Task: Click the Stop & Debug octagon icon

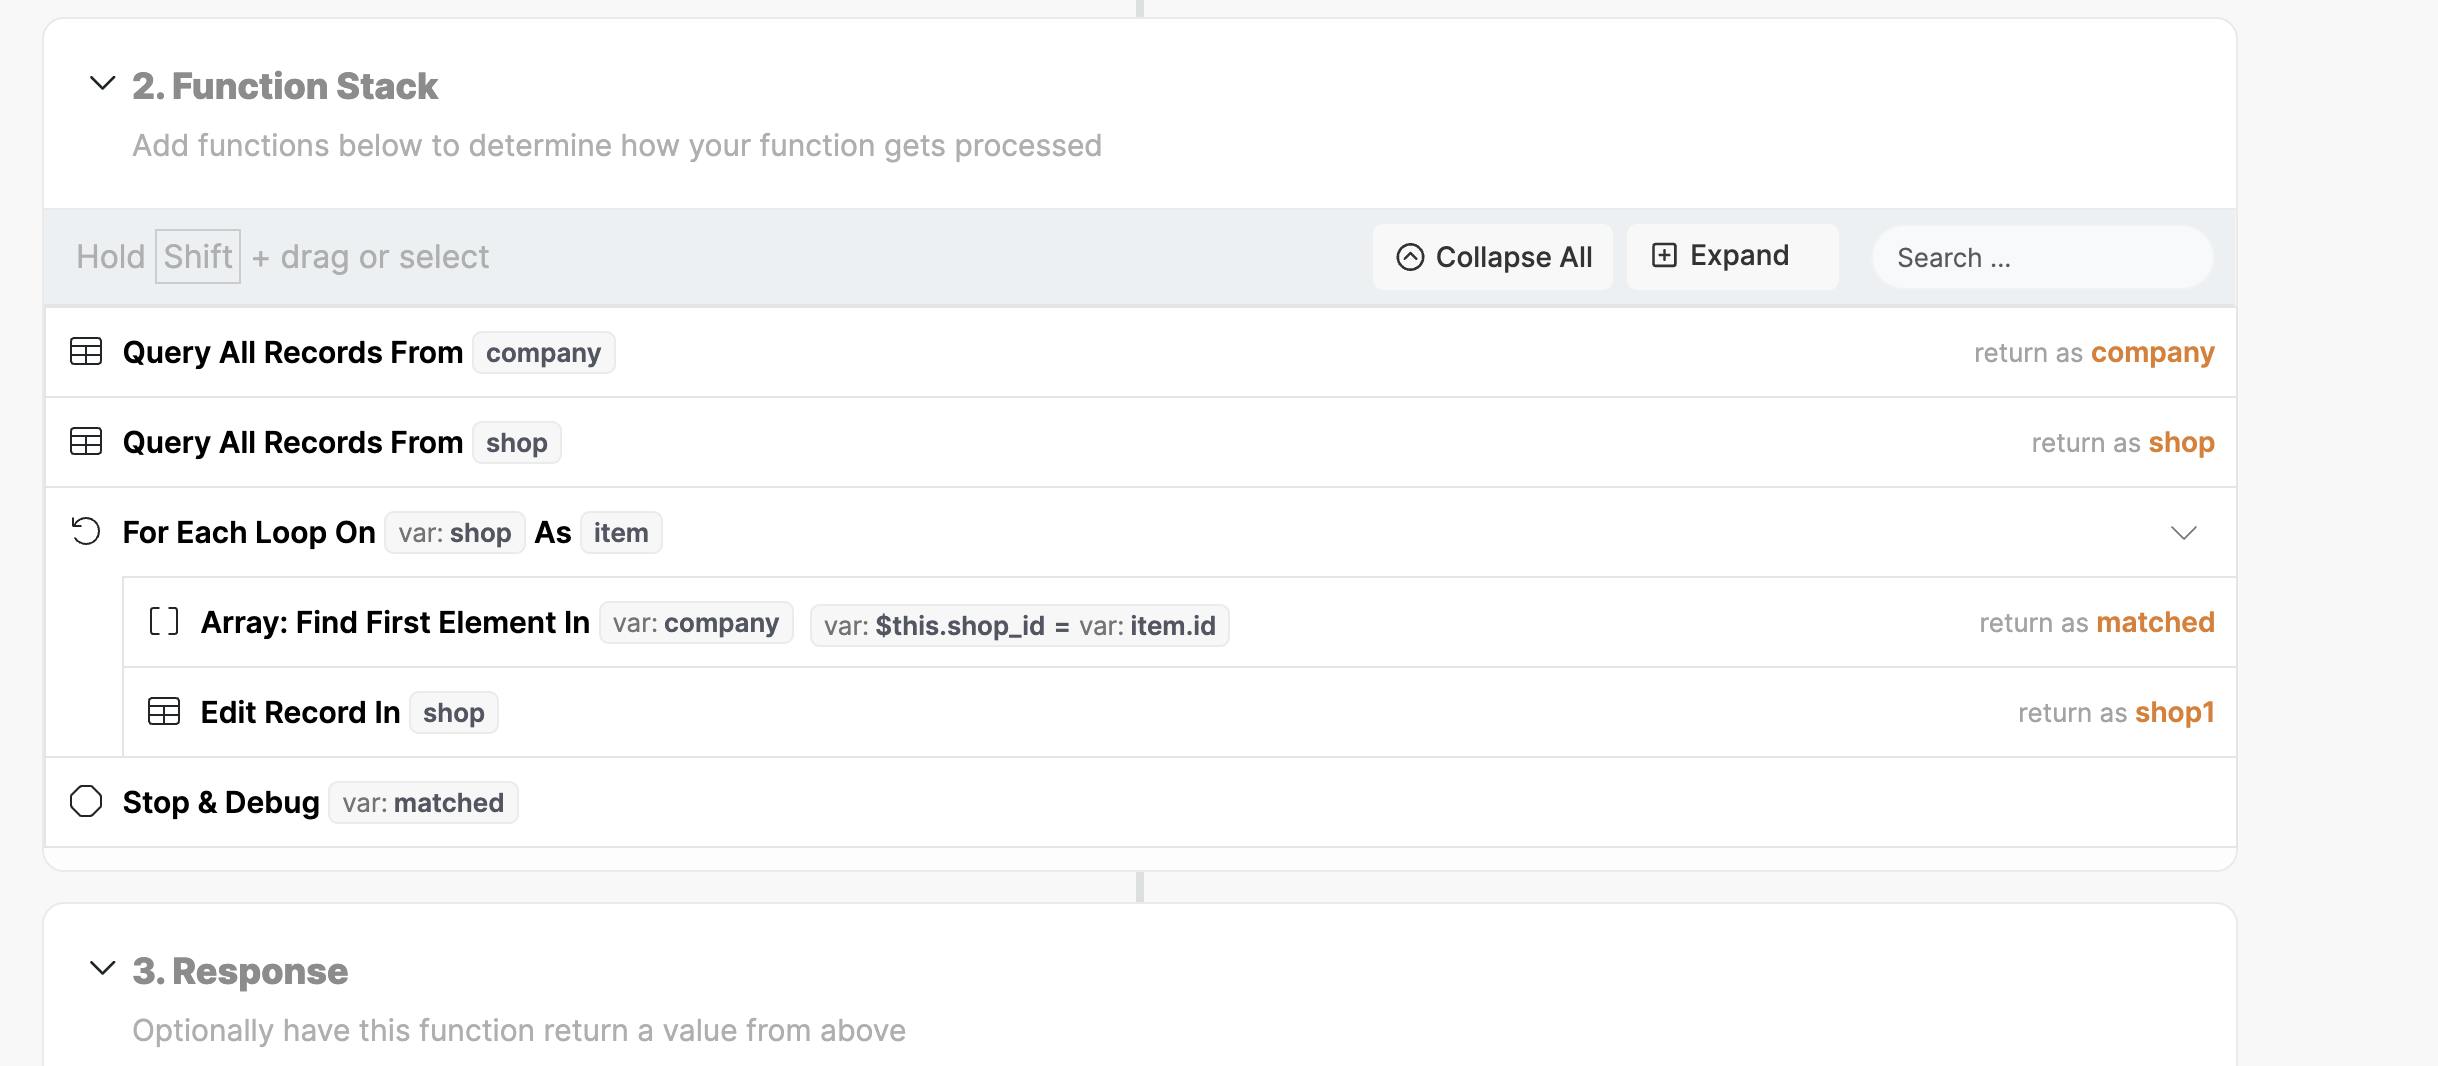Action: (86, 802)
